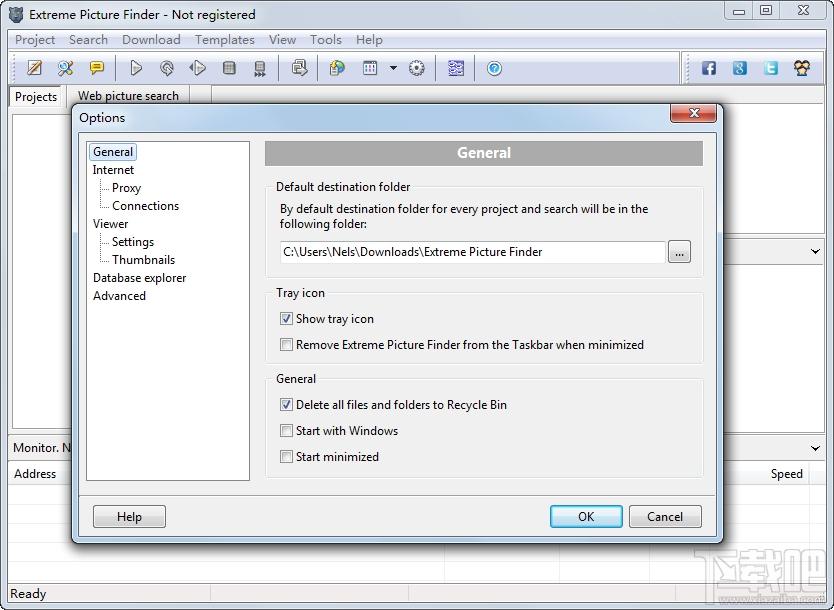
Task: Uncheck Delete all files to Recycle Bin
Action: [286, 405]
